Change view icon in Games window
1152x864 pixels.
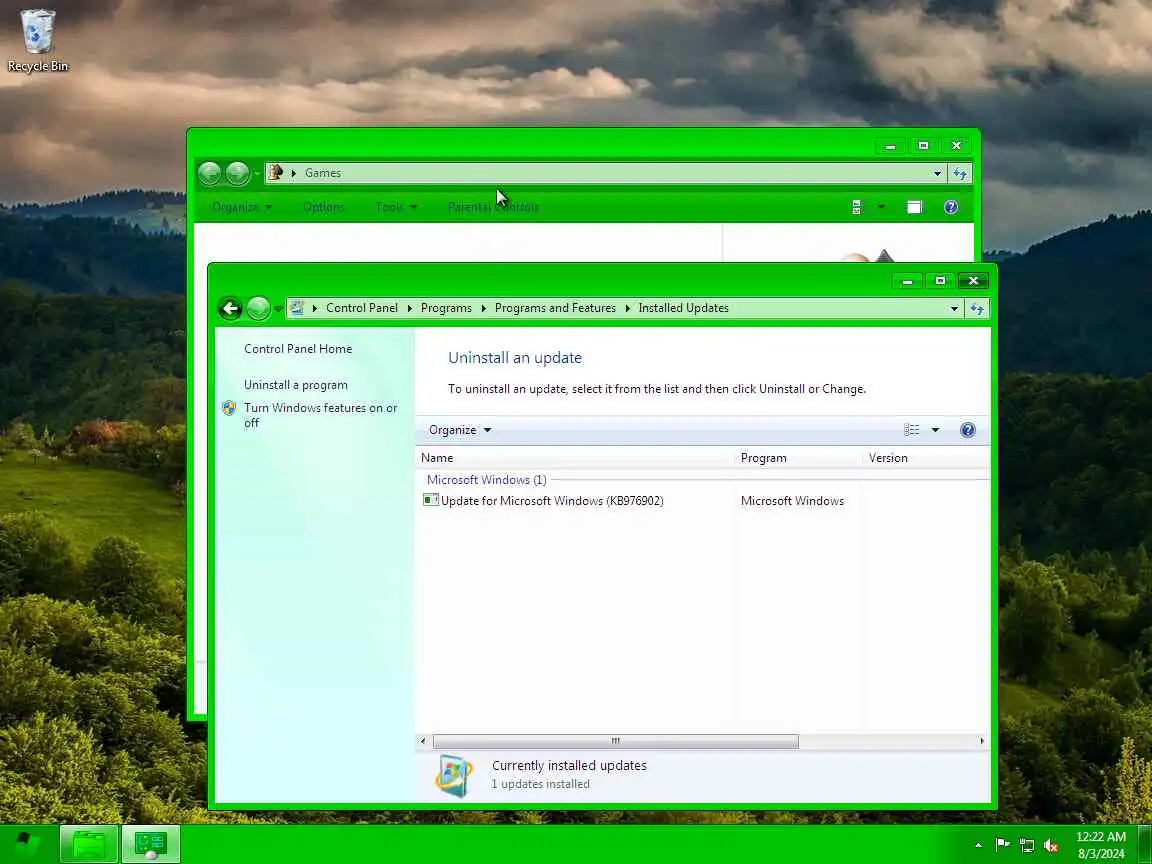(857, 207)
